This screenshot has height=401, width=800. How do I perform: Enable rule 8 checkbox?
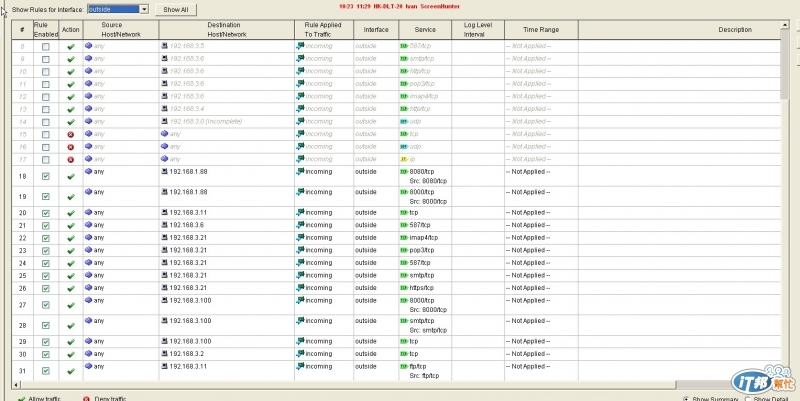pos(45,46)
